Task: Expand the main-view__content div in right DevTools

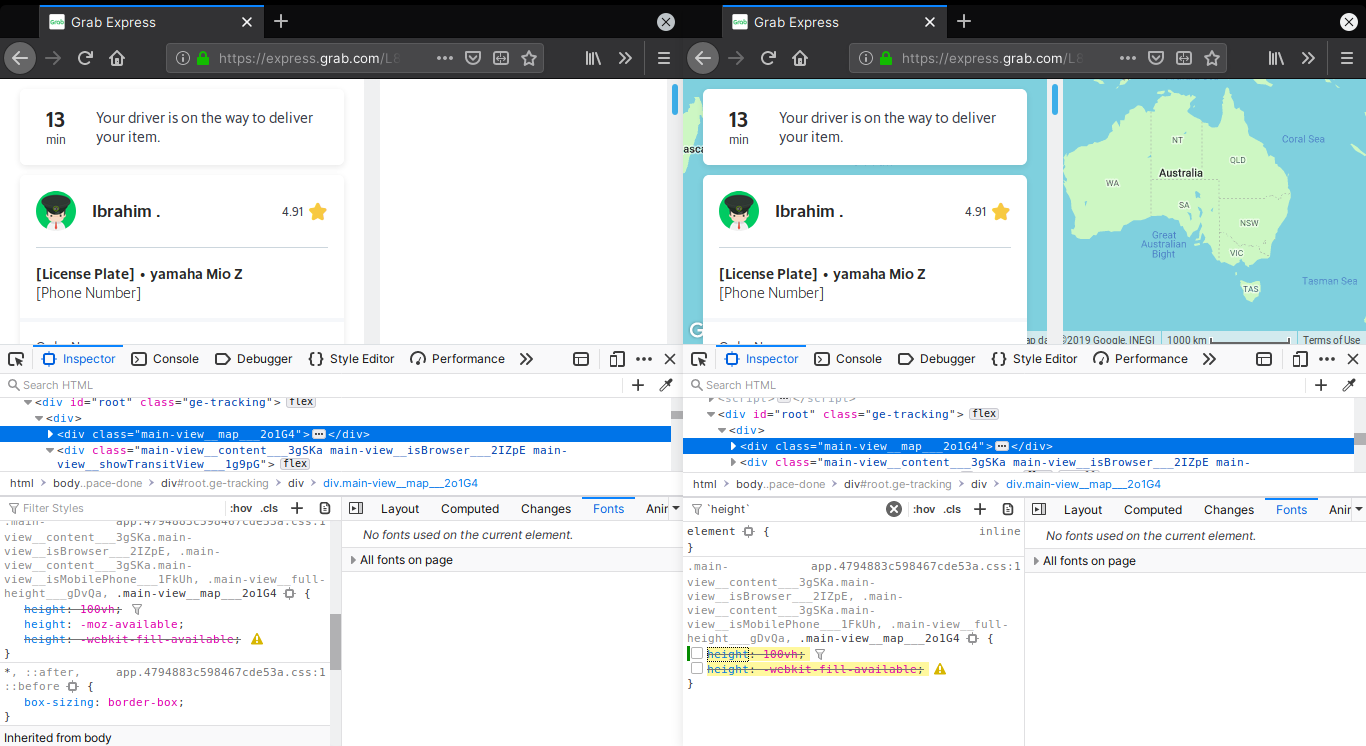Action: 734,463
